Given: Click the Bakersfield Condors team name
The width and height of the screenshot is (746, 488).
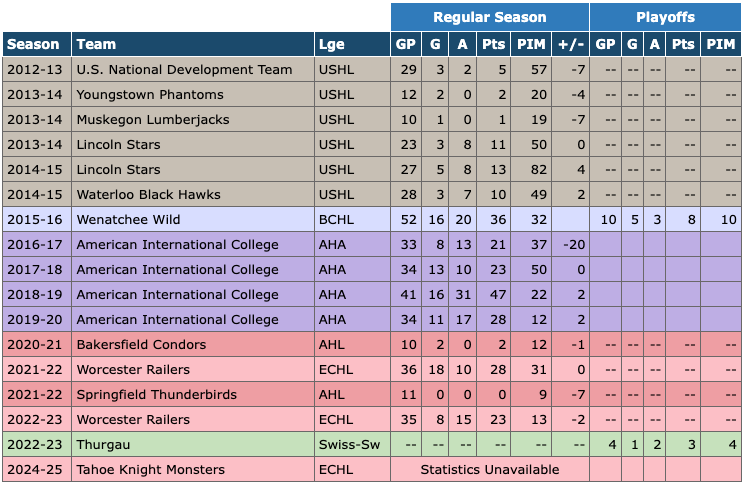Looking at the screenshot, I should click(141, 345).
